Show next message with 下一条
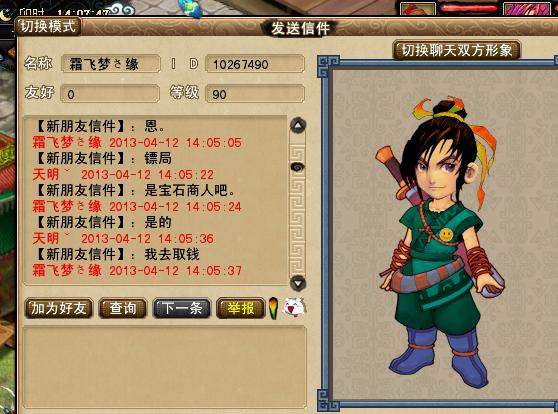 pyautogui.click(x=182, y=308)
